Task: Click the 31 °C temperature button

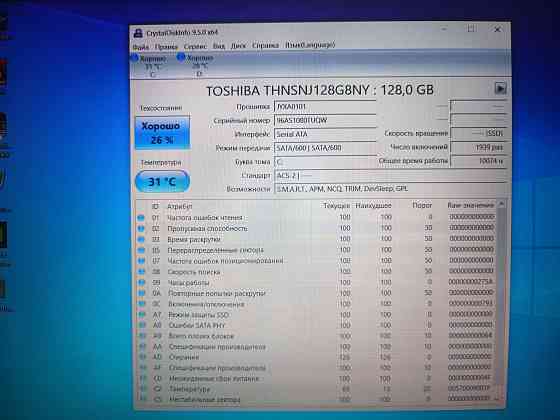Action: [x=162, y=181]
